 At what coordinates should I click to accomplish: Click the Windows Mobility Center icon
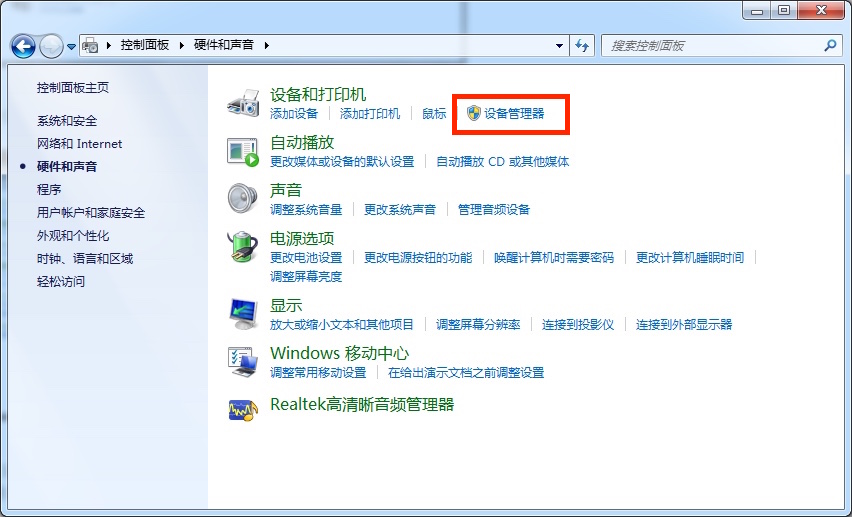[243, 362]
